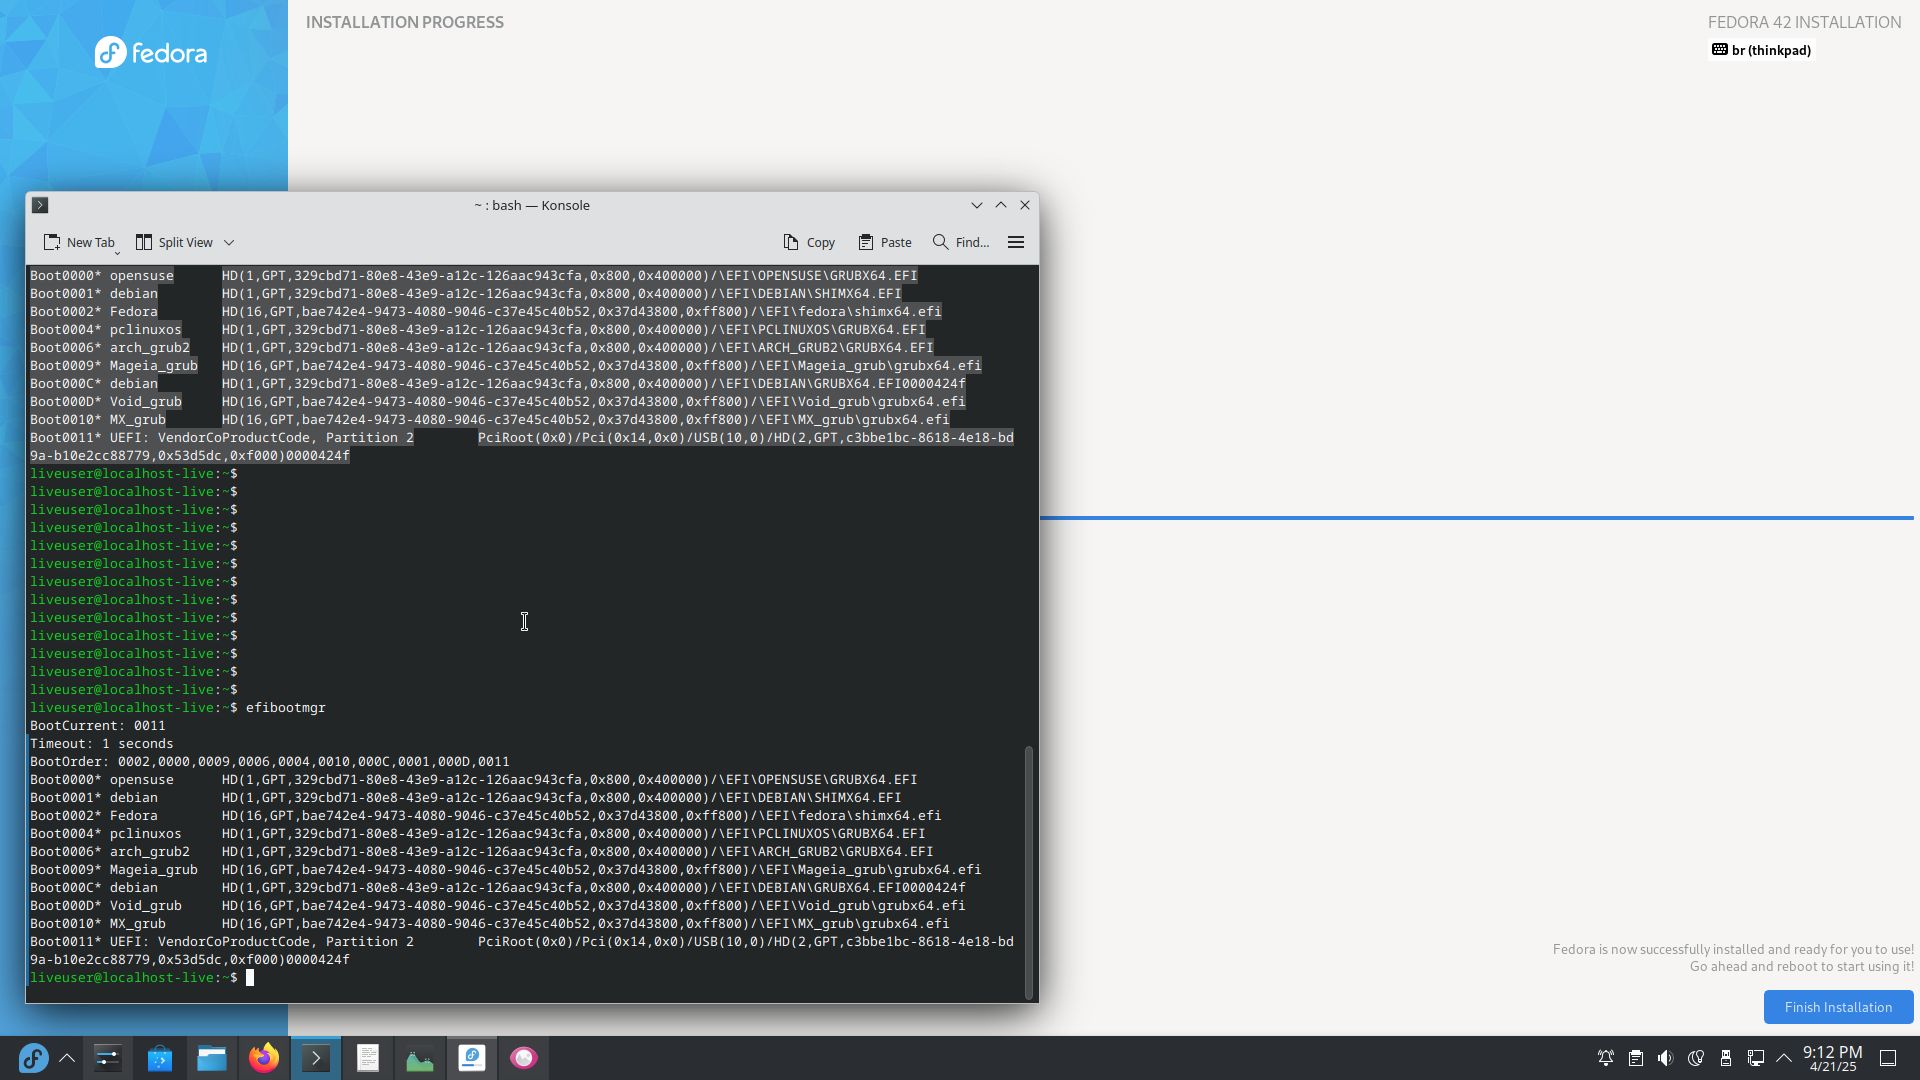This screenshot has height=1080, width=1920.
Task: Click the Copy button in Konsole toolbar
Action: (809, 242)
